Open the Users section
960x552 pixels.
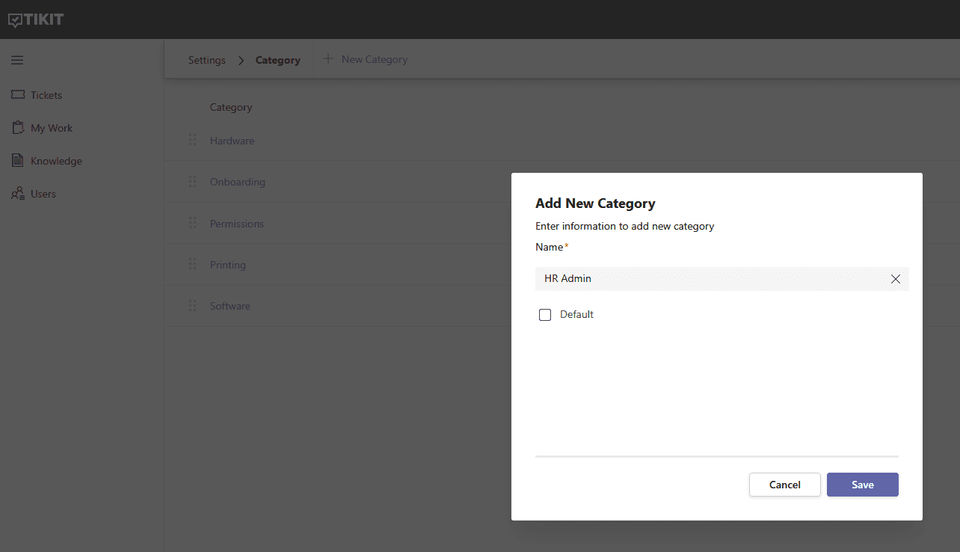tap(43, 194)
